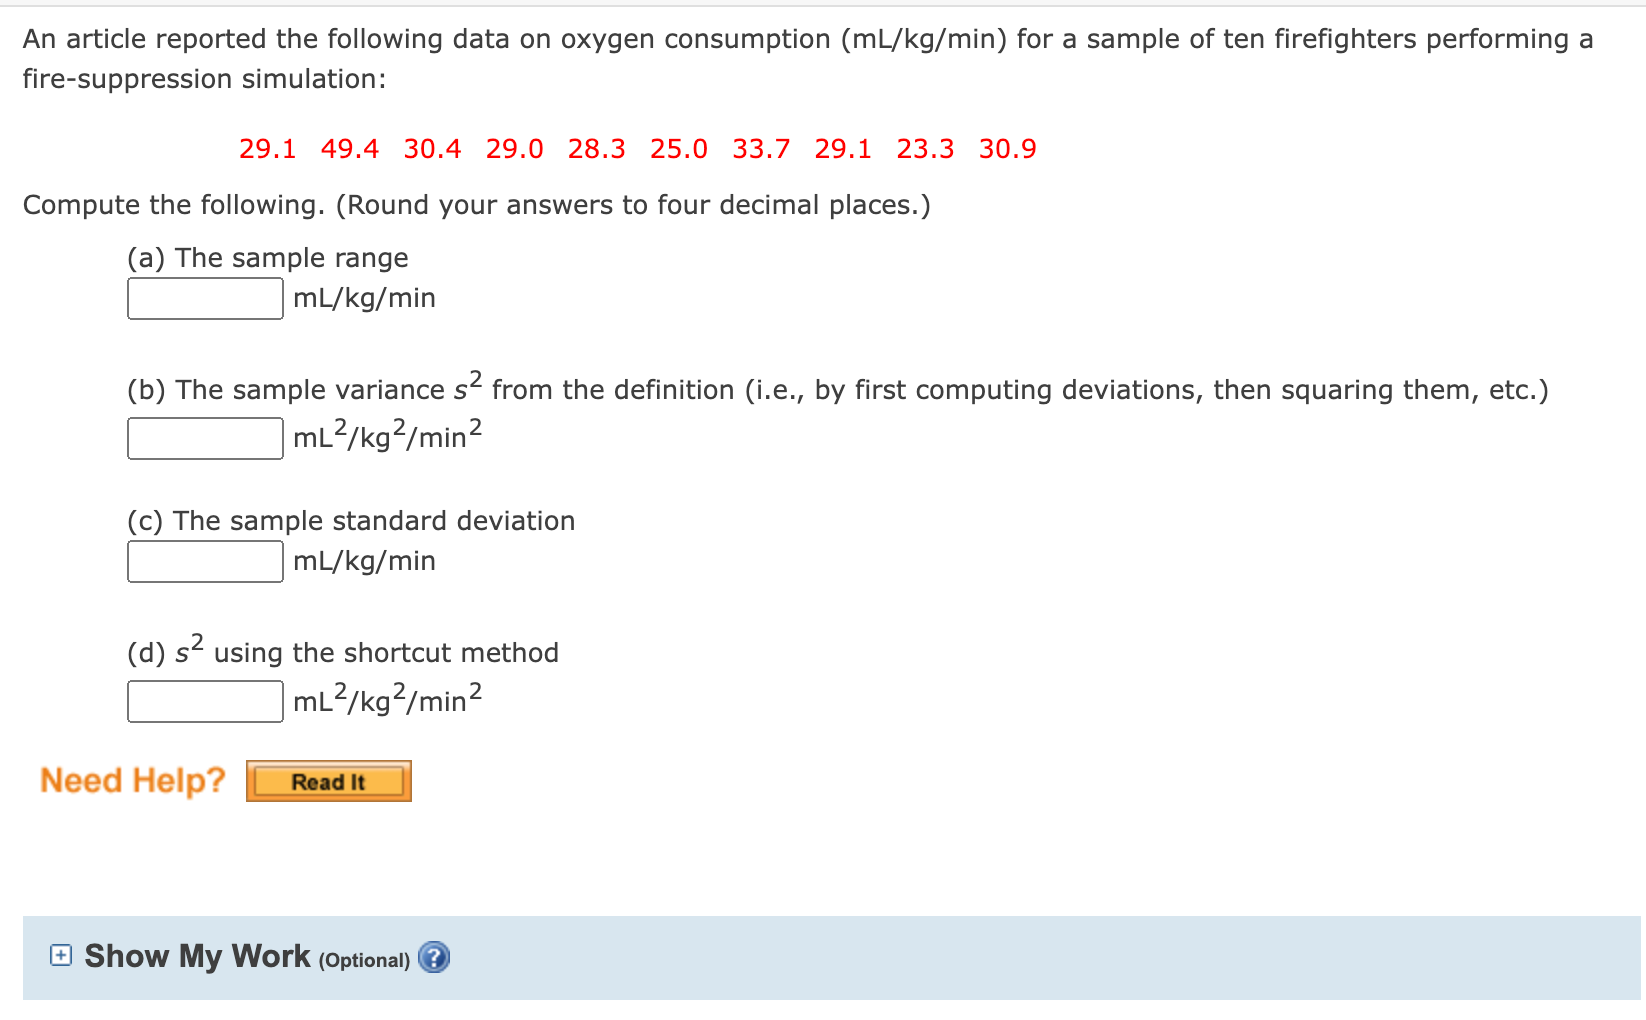Image resolution: width=1646 pixels, height=1020 pixels.
Task: Select the mL/kg/min unit label beside part (a)
Action: coord(362,297)
